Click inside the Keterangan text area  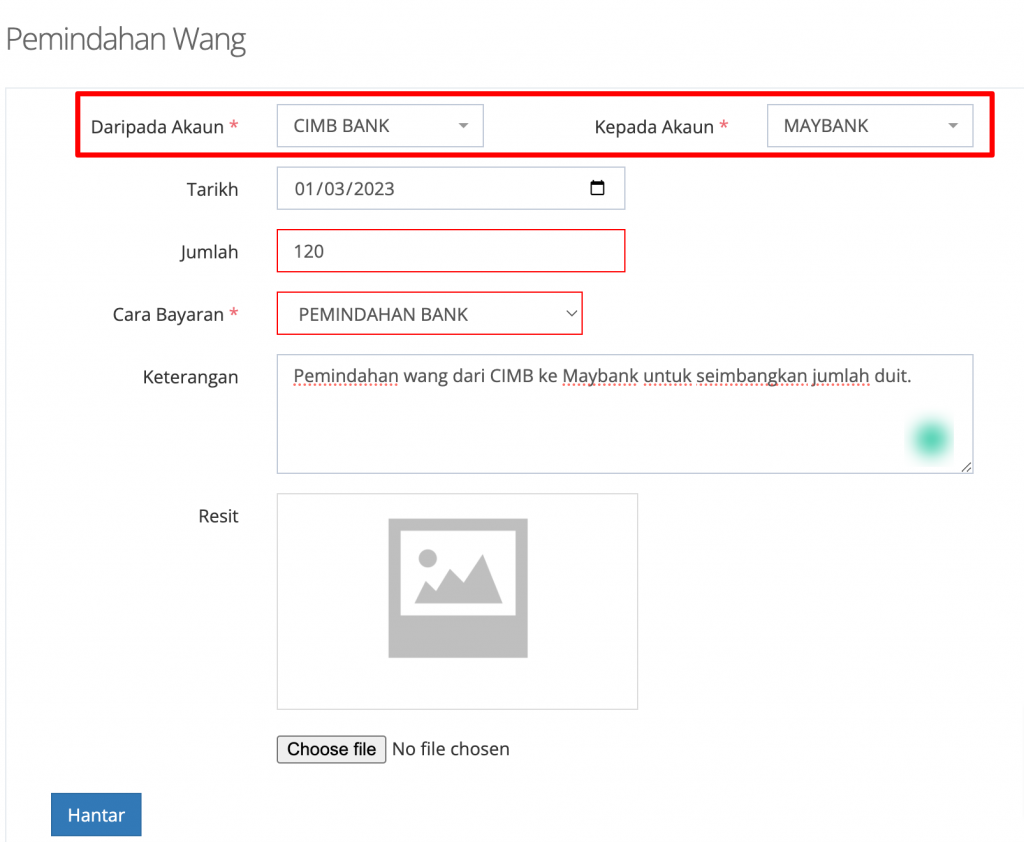[625, 414]
